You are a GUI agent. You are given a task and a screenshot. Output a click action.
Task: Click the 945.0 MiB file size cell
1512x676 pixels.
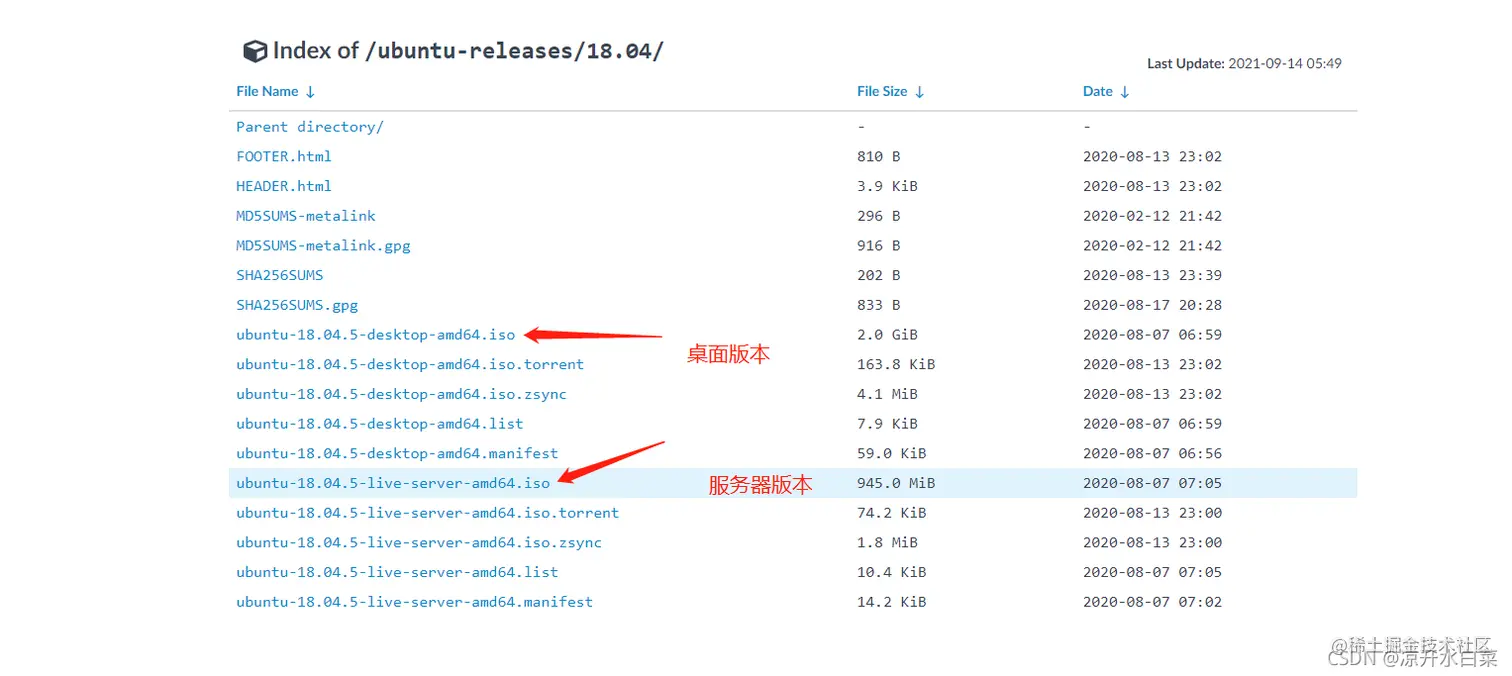pos(896,483)
